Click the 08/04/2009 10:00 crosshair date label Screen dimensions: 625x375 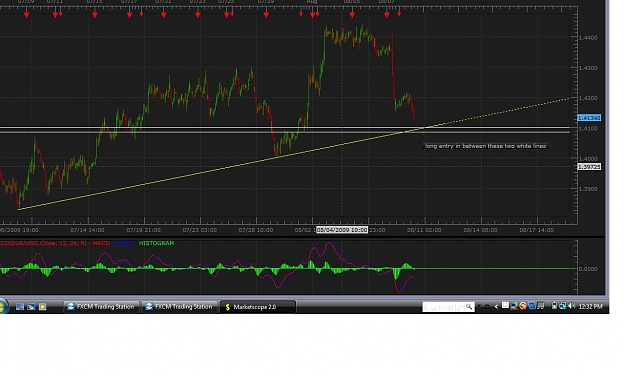click(x=342, y=230)
